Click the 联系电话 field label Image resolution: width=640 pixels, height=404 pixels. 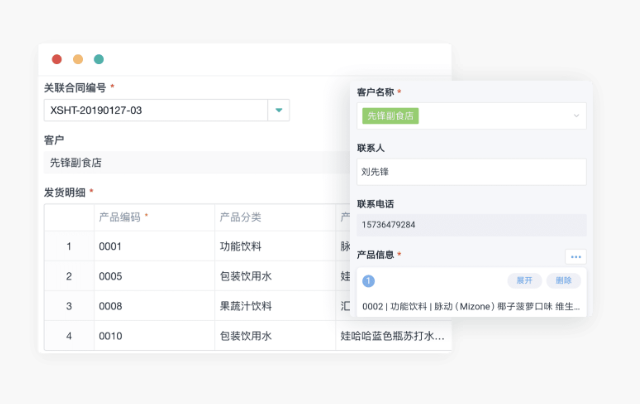[x=376, y=204]
